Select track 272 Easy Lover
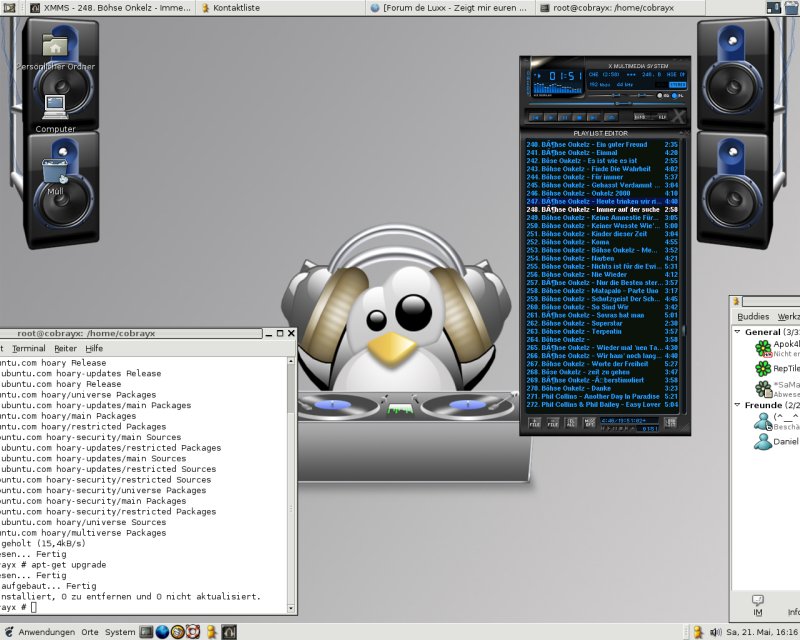 pos(602,405)
